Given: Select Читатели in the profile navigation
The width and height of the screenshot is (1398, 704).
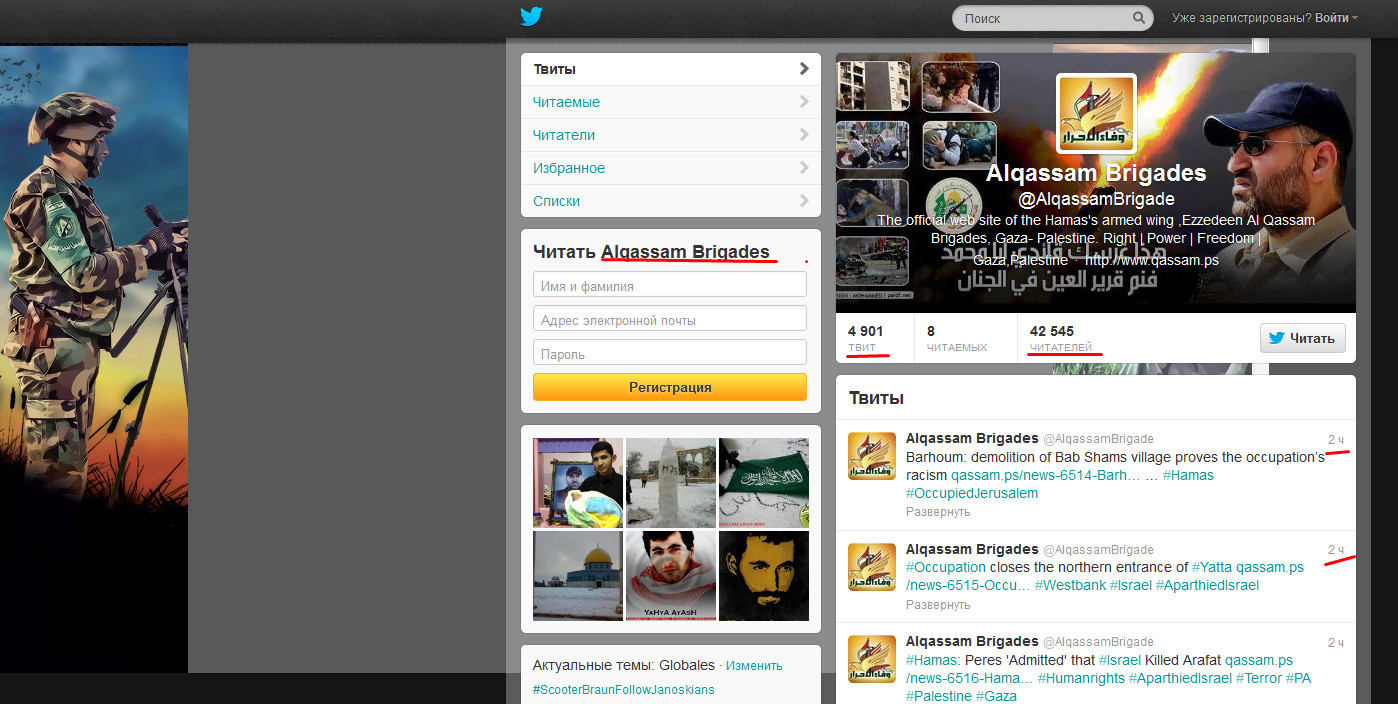Looking at the screenshot, I should (x=671, y=135).
